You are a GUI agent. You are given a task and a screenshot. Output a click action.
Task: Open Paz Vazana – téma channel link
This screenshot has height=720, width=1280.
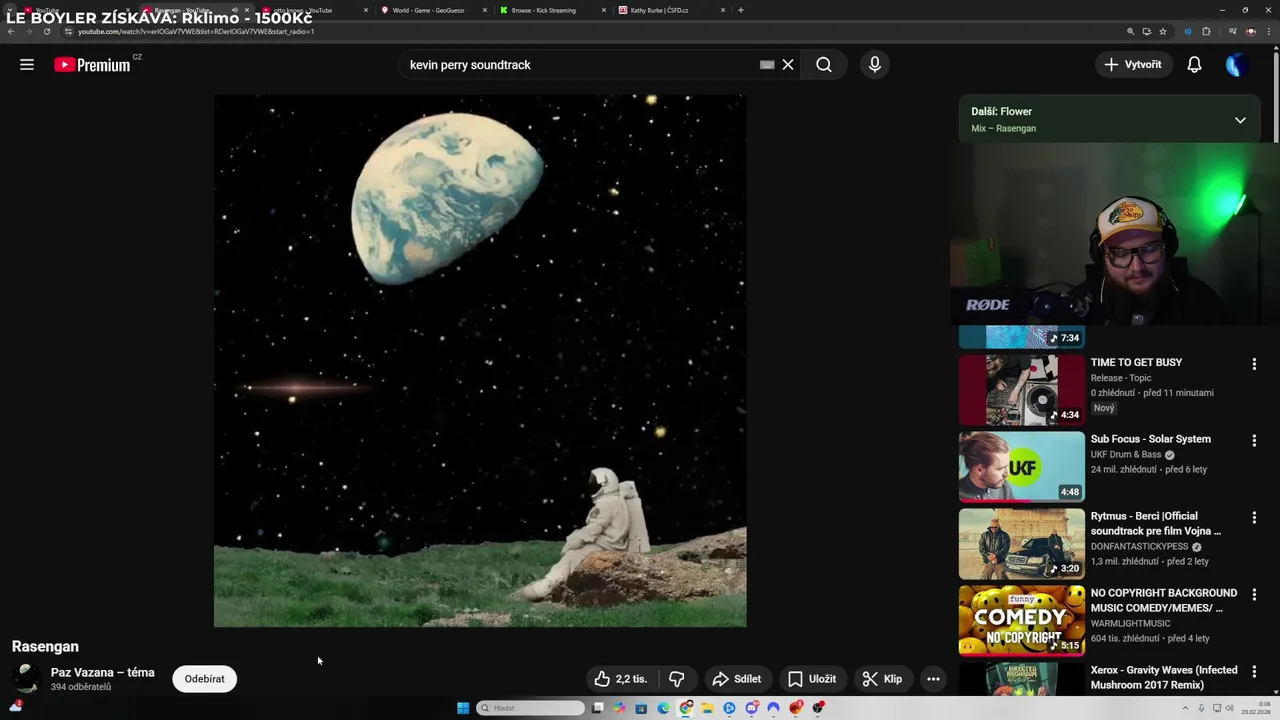point(103,672)
